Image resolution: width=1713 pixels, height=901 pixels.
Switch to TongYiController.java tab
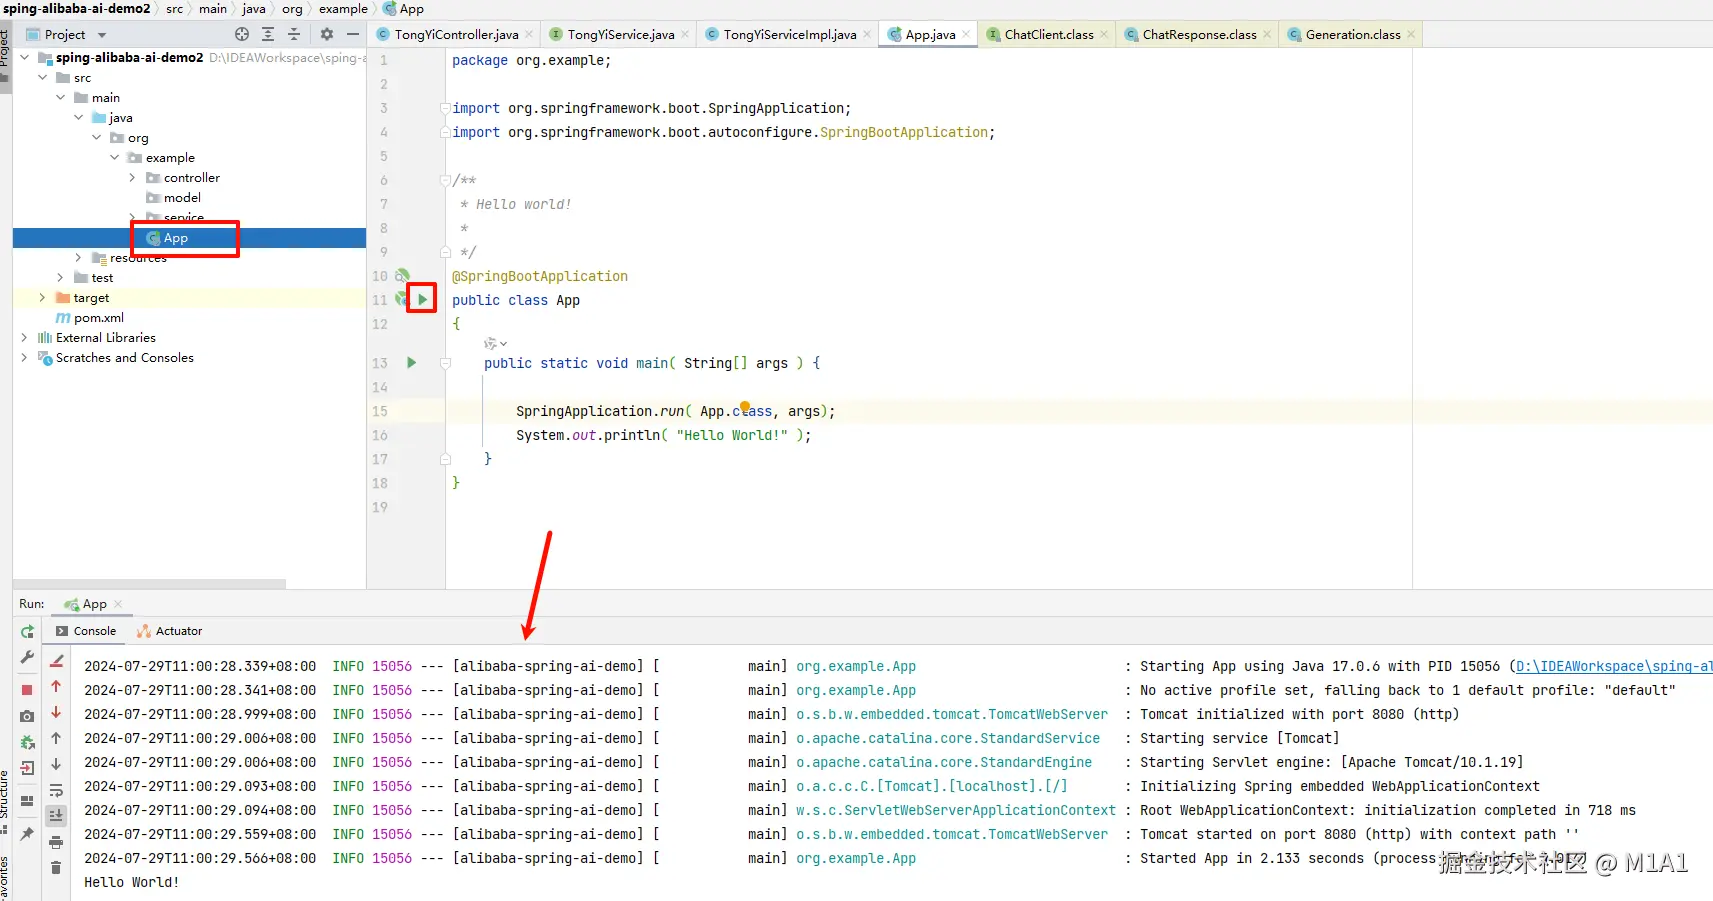(455, 34)
